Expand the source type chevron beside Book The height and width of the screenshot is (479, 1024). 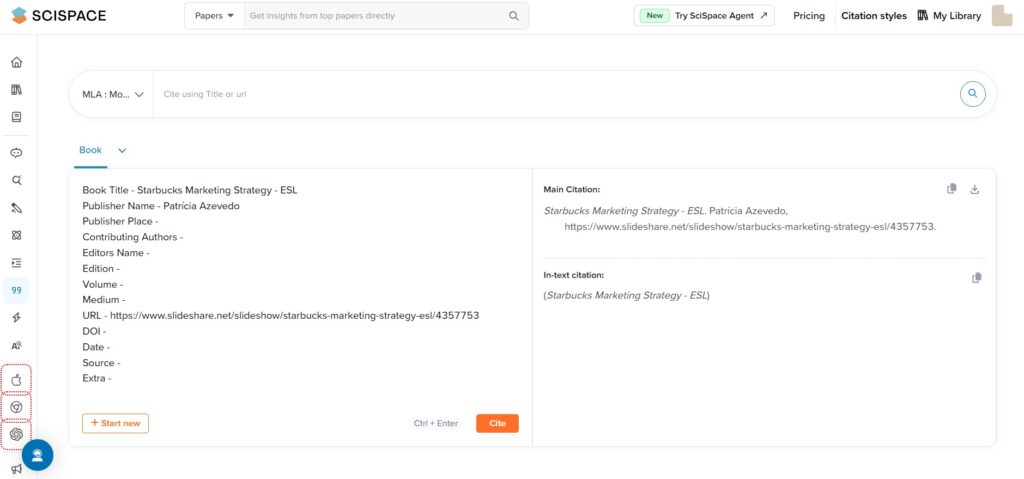(x=122, y=150)
